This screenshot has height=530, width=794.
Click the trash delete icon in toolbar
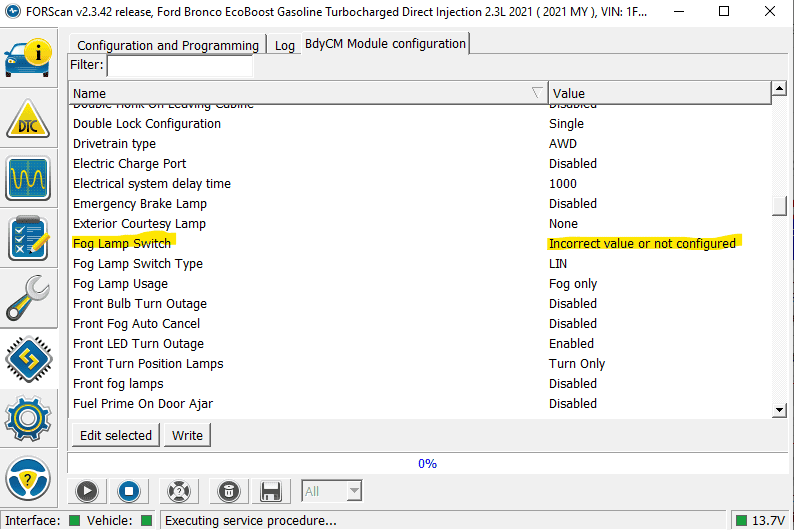[228, 491]
